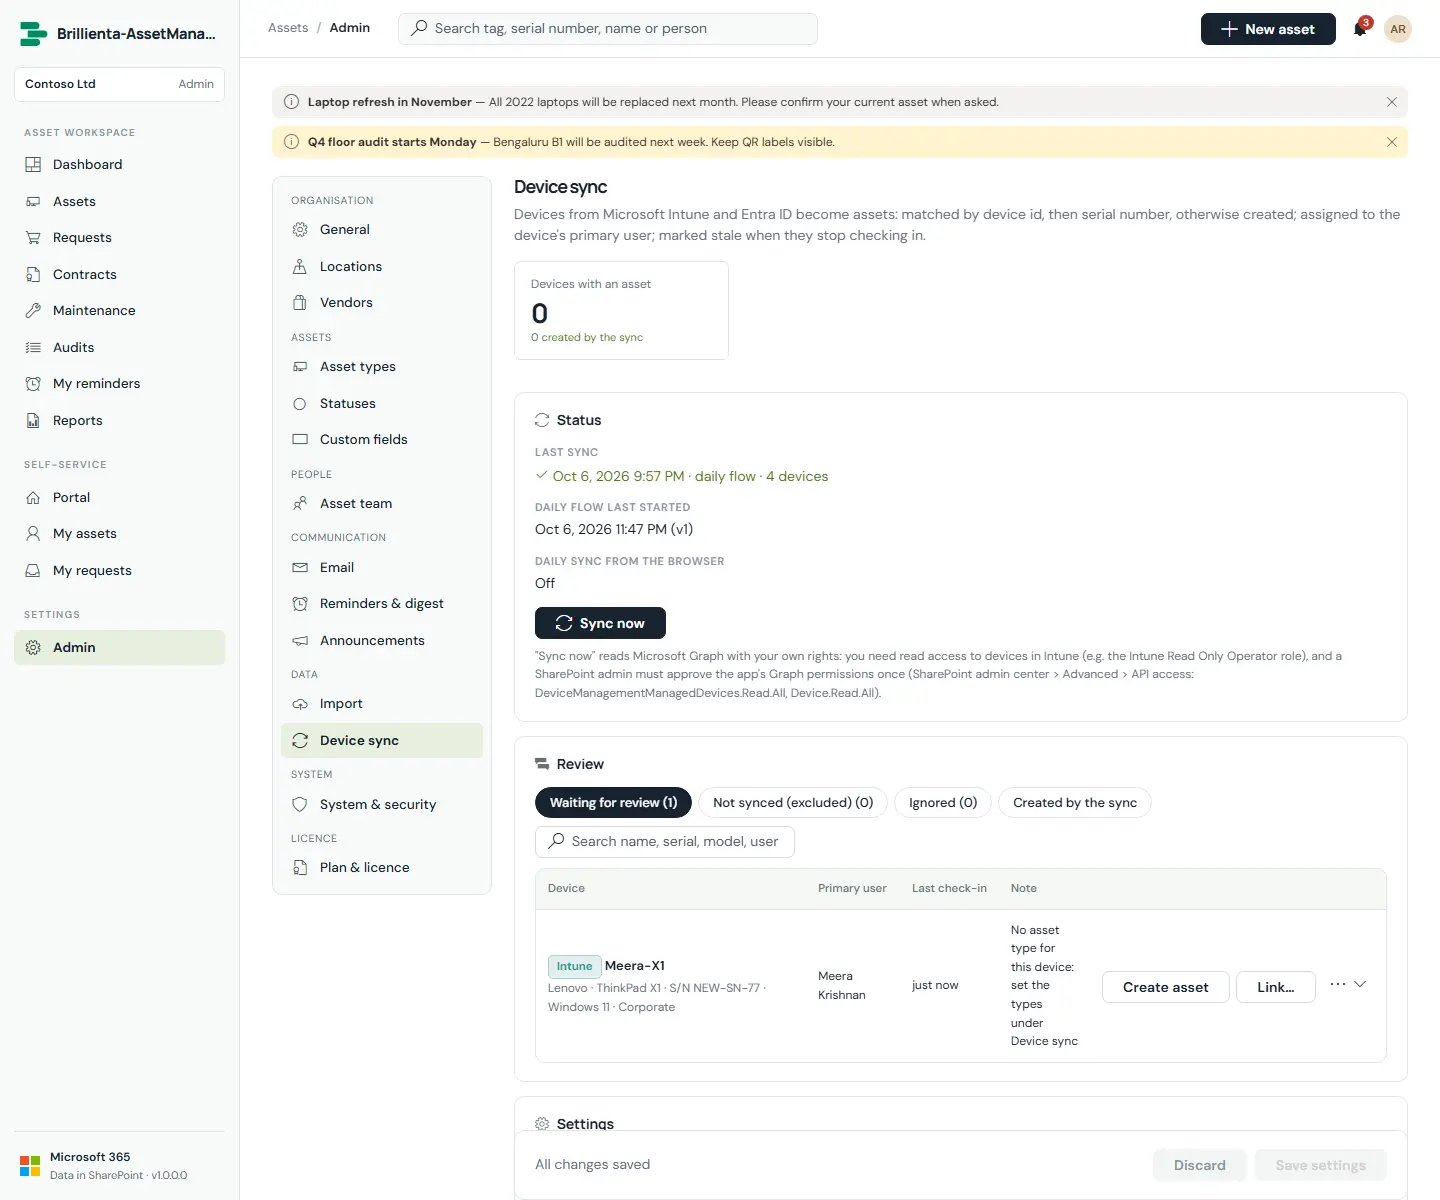Click the Discard button
Screen dimensions: 1440x1200
pos(1199,1165)
